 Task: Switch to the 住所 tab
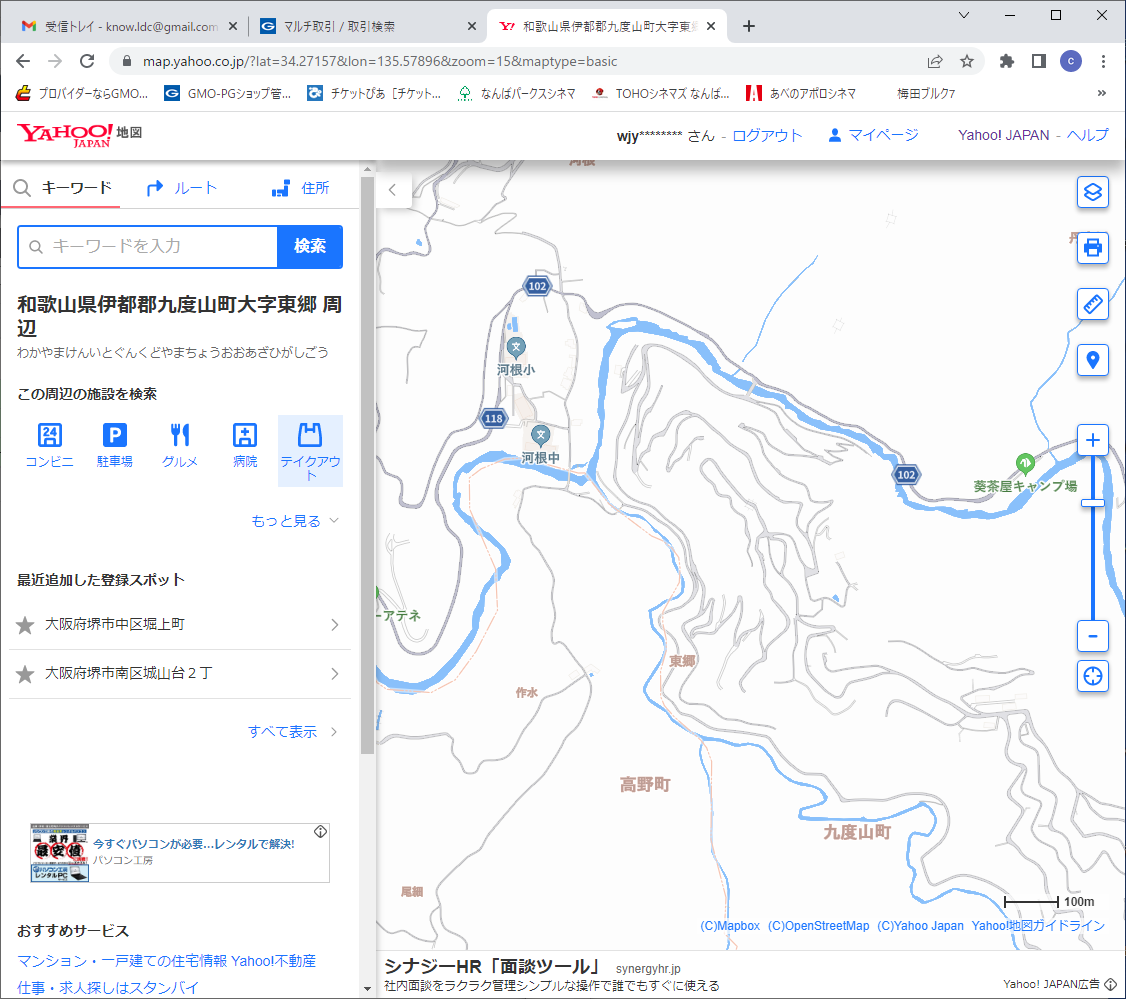coord(300,188)
